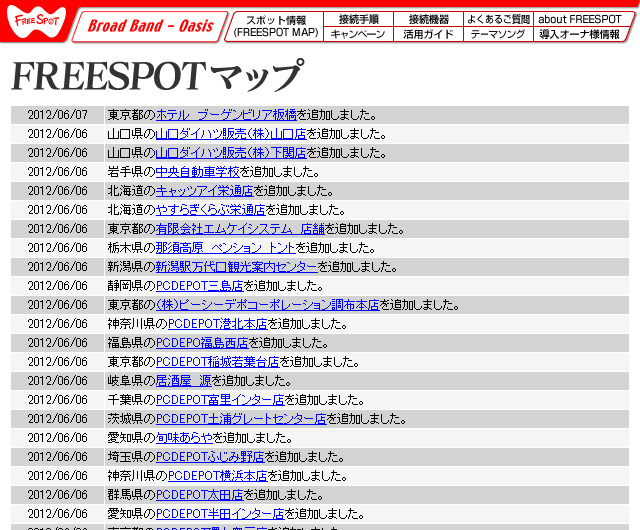Open PCDEPOT太田店 link
Viewport: 640px width, 530px height.
pyautogui.click(x=200, y=494)
